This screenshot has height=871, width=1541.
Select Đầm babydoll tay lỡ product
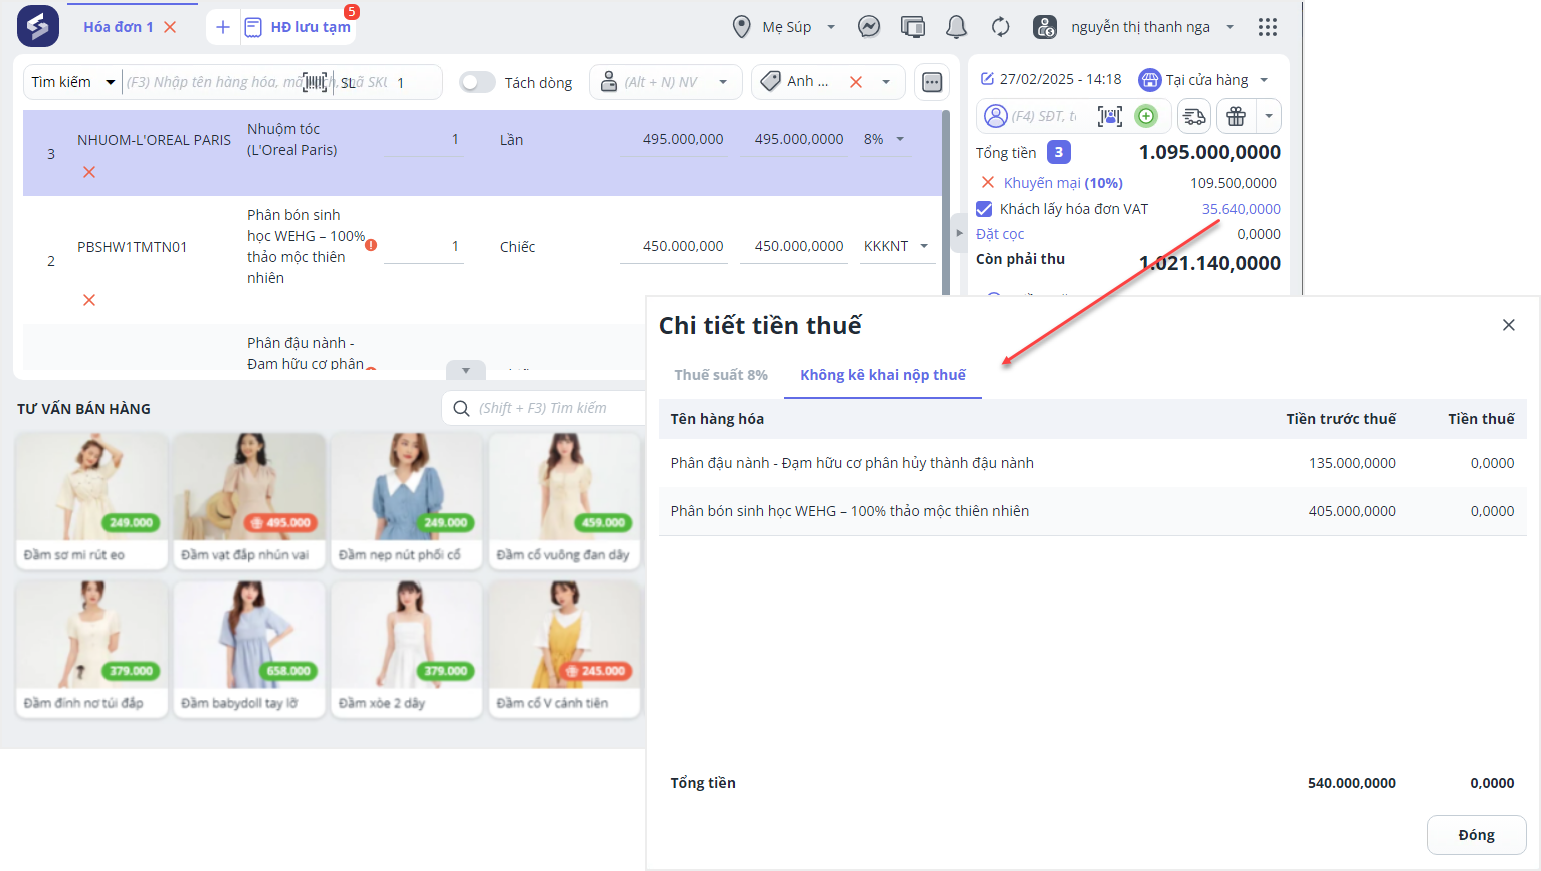[x=249, y=649]
